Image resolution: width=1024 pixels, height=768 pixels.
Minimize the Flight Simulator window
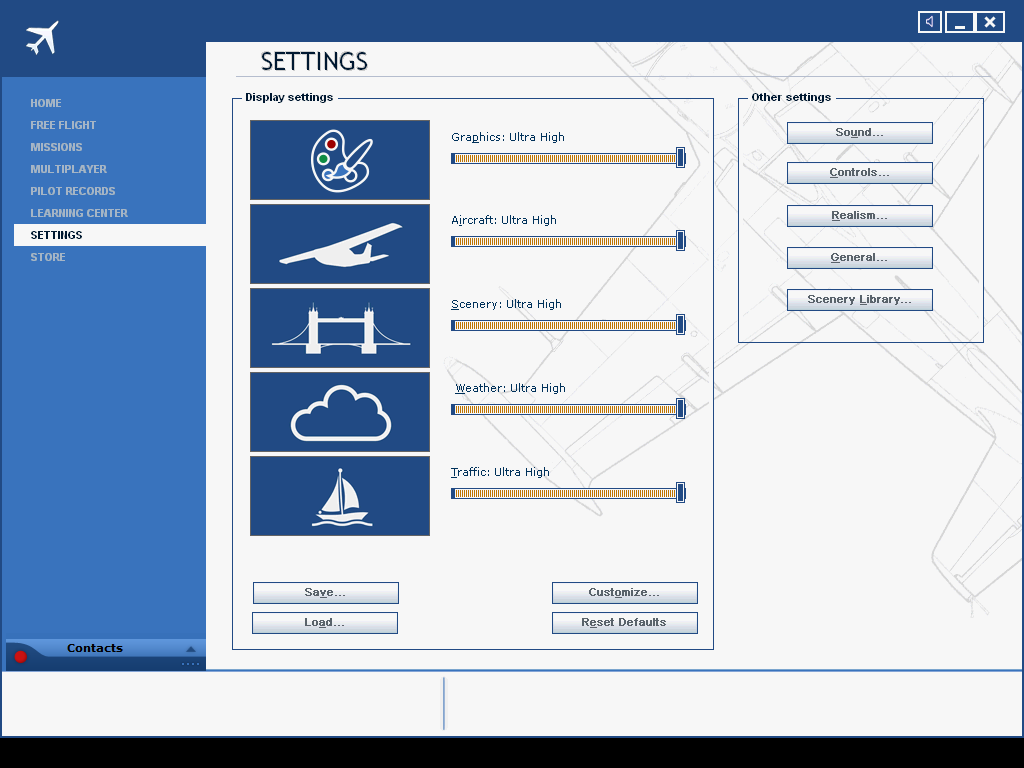960,22
